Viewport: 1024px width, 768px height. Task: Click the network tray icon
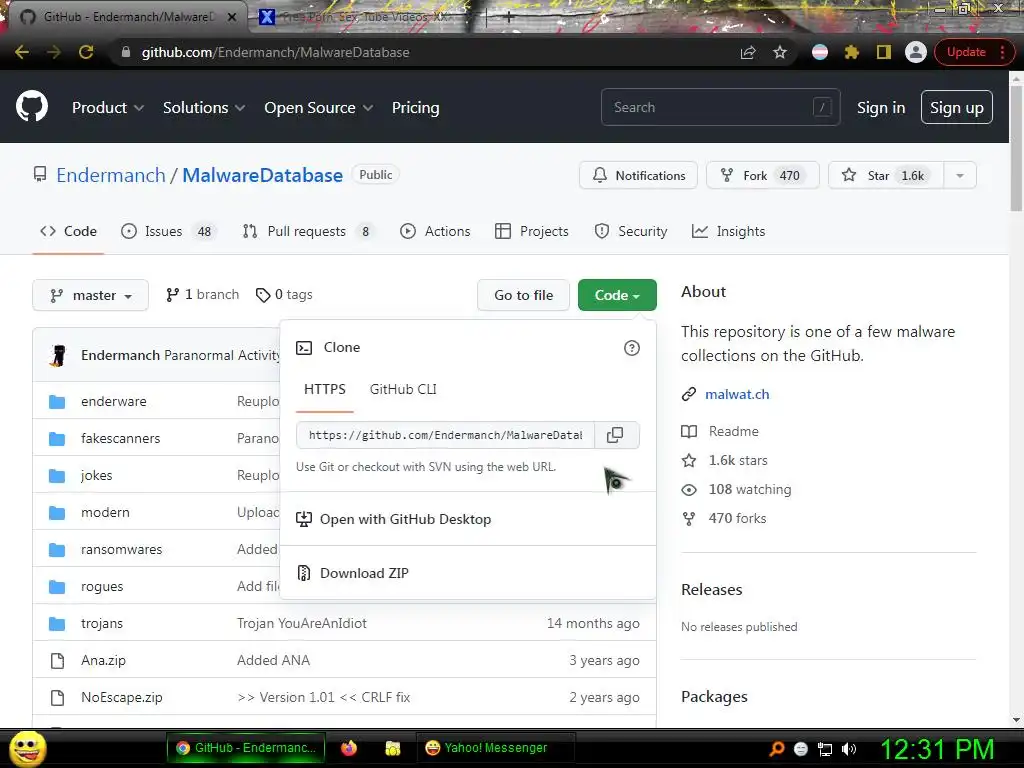tap(825, 749)
